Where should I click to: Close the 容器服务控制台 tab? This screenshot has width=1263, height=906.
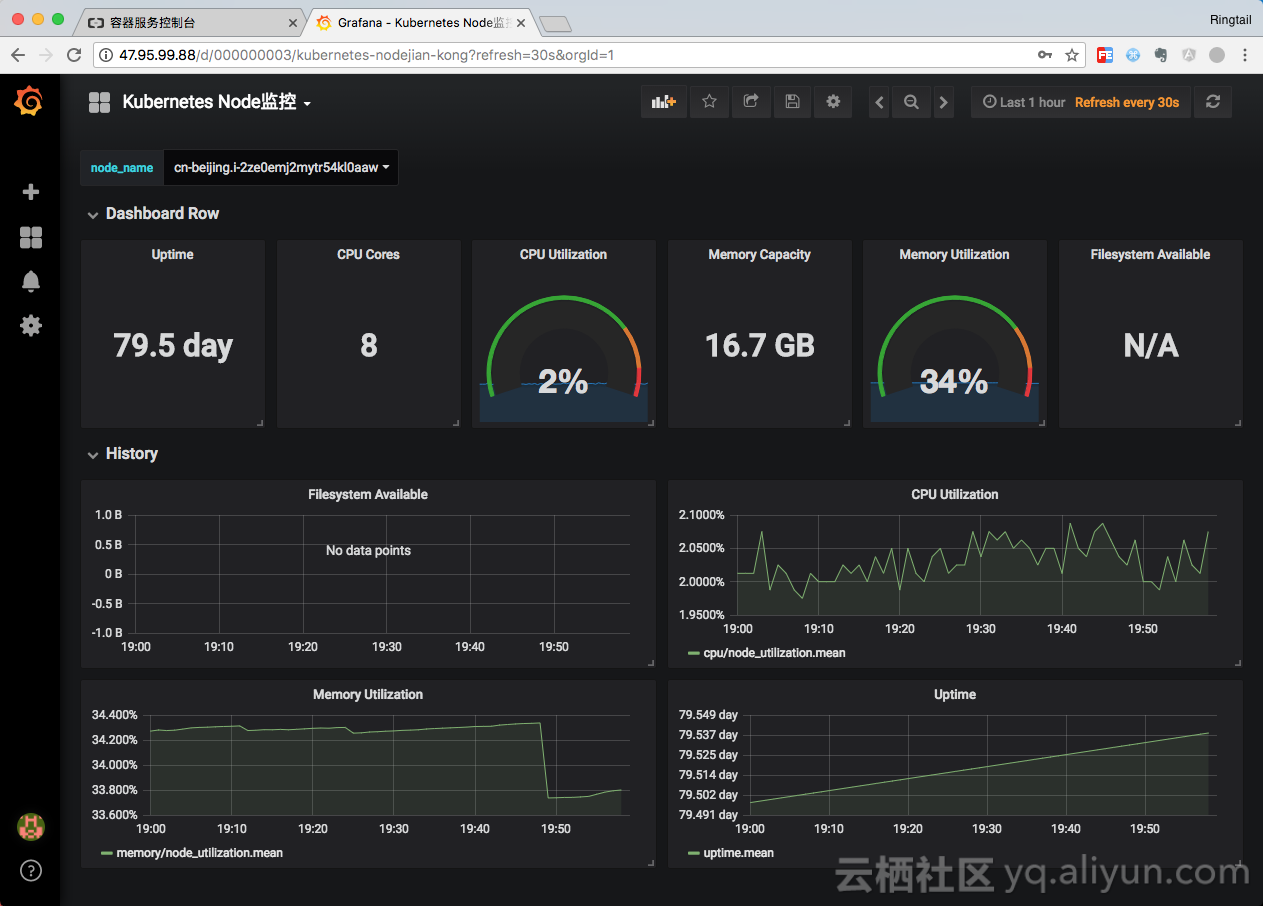pyautogui.click(x=293, y=22)
